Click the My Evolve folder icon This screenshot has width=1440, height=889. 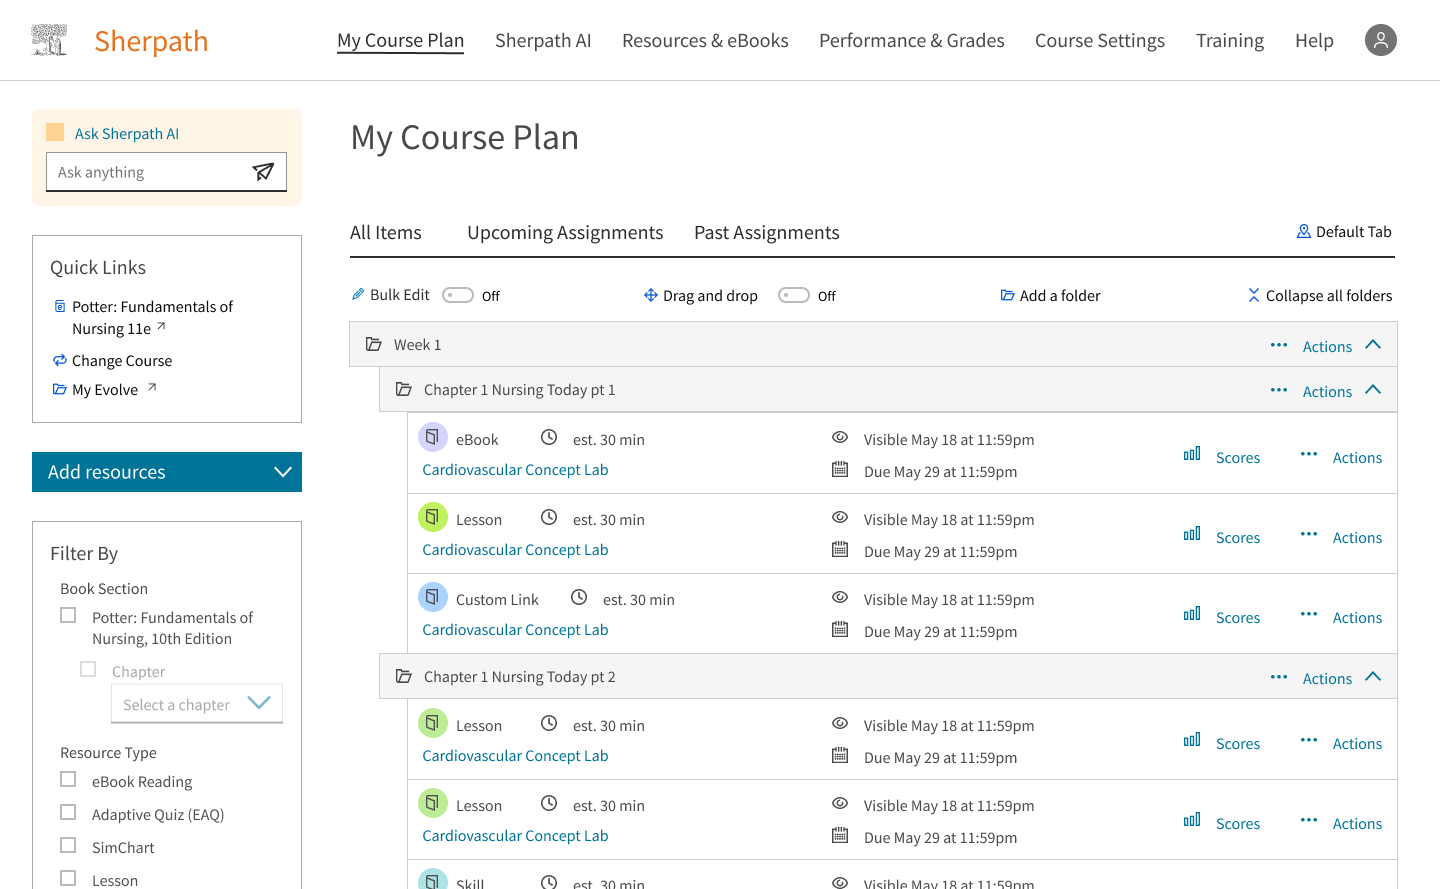pos(60,389)
